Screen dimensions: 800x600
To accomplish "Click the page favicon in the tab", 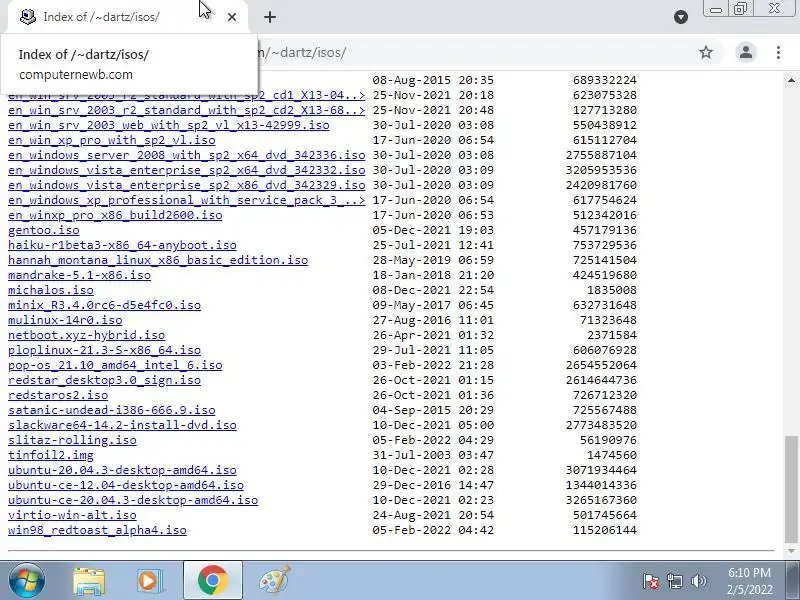I will pos(28,17).
